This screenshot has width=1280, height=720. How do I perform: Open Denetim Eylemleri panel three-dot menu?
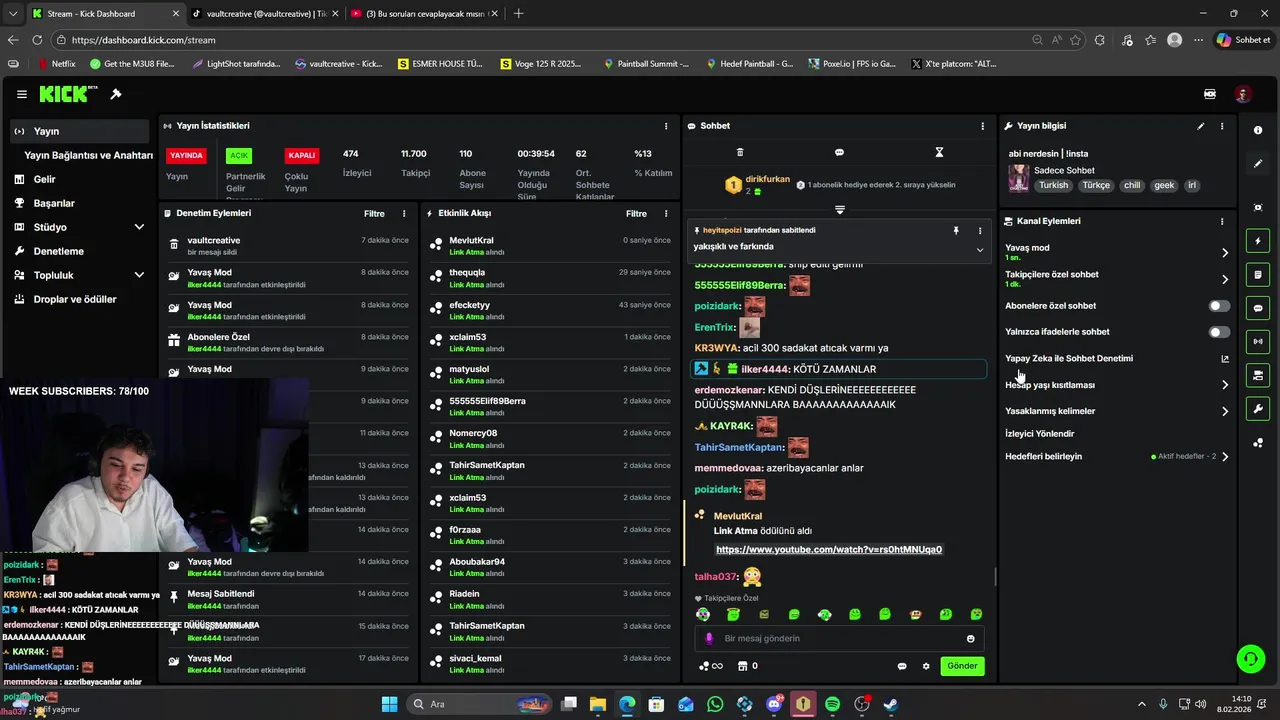pos(404,213)
